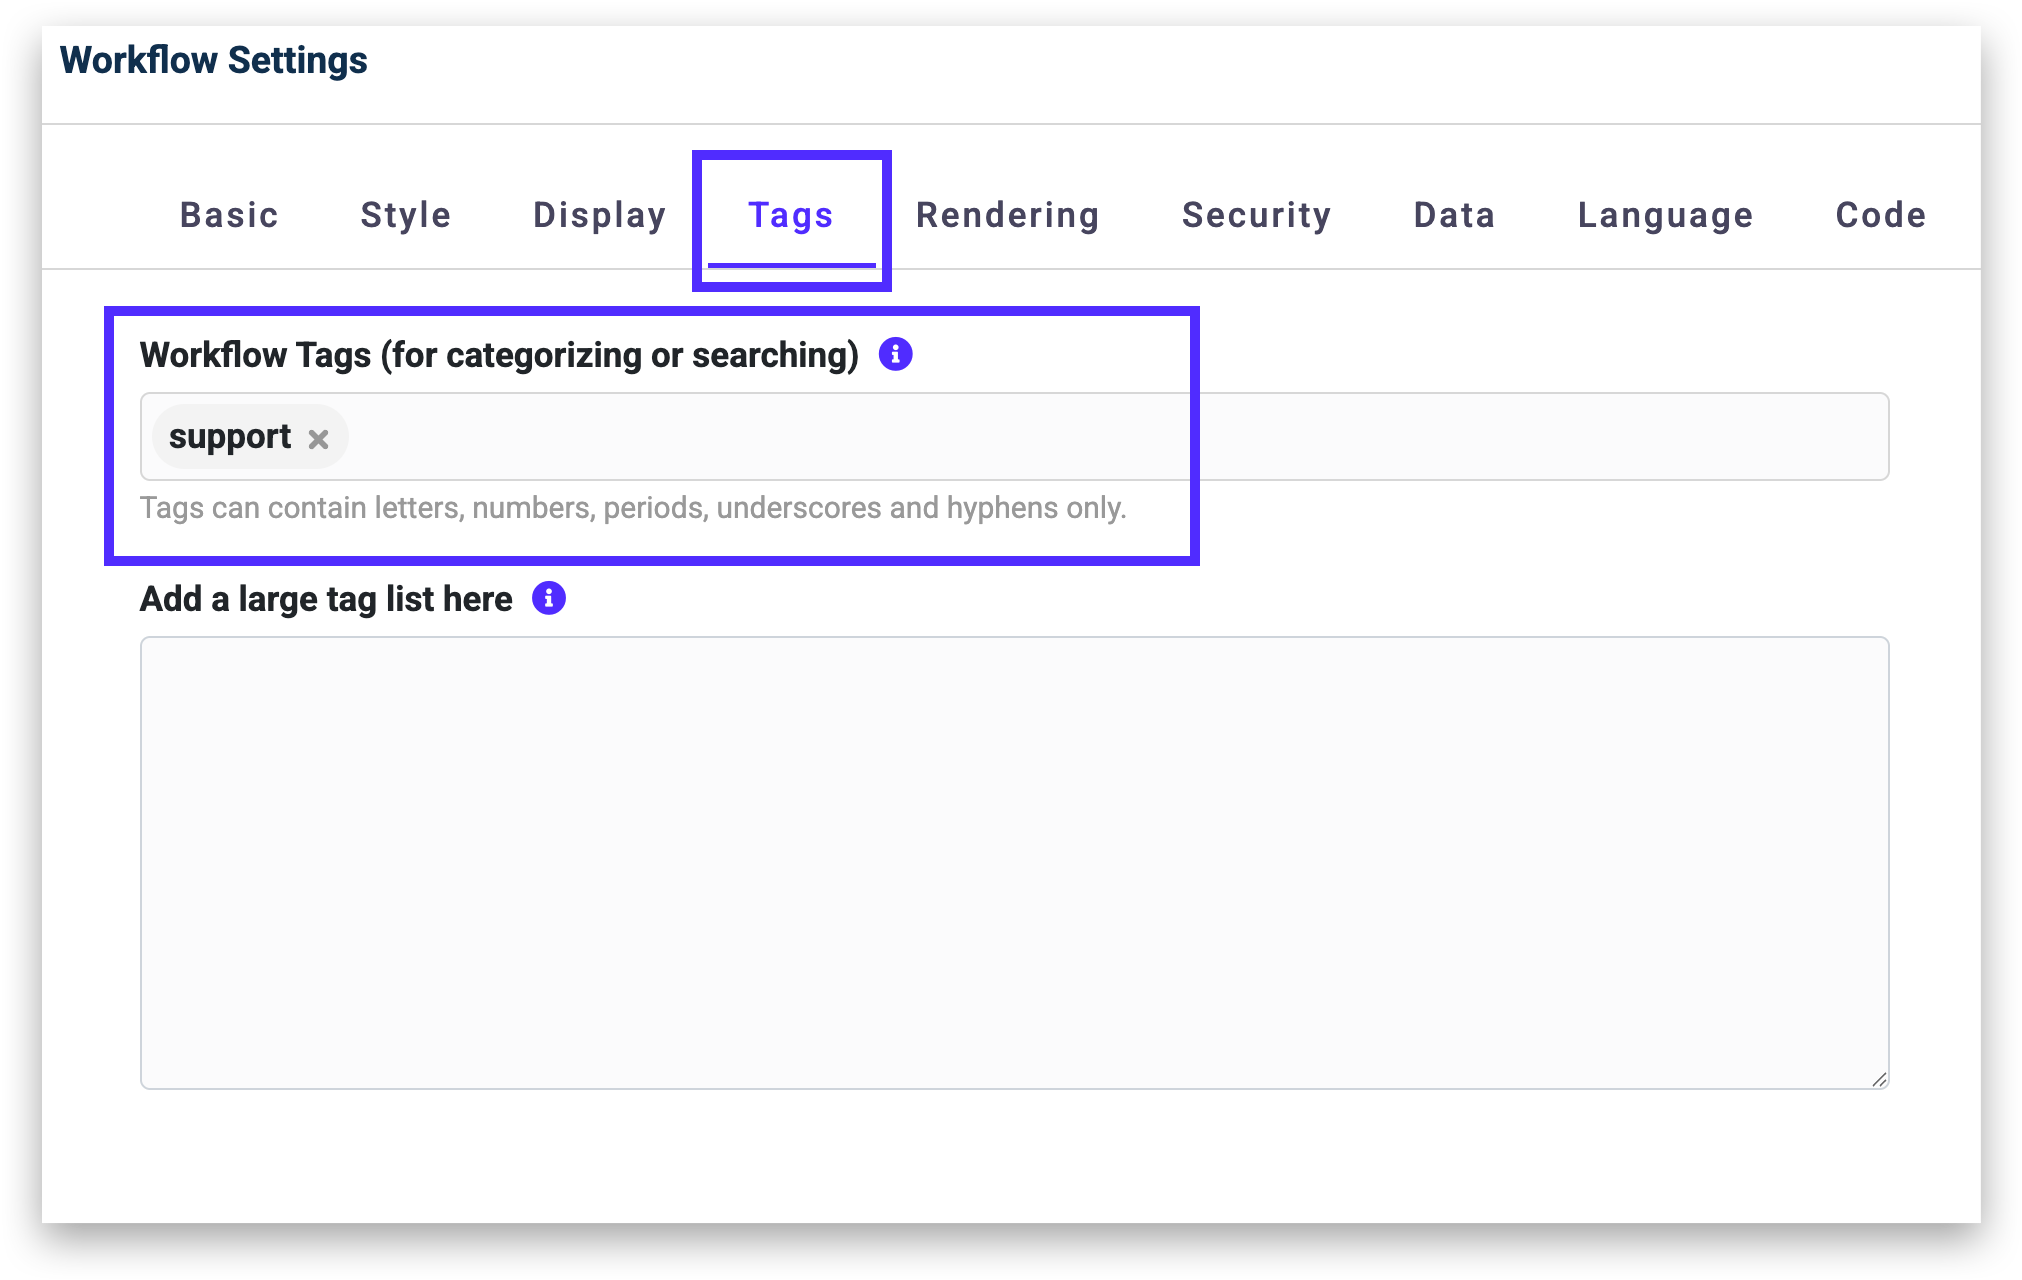The width and height of the screenshot is (2022, 1280).
Task: Switch to the Style tab
Action: (406, 215)
